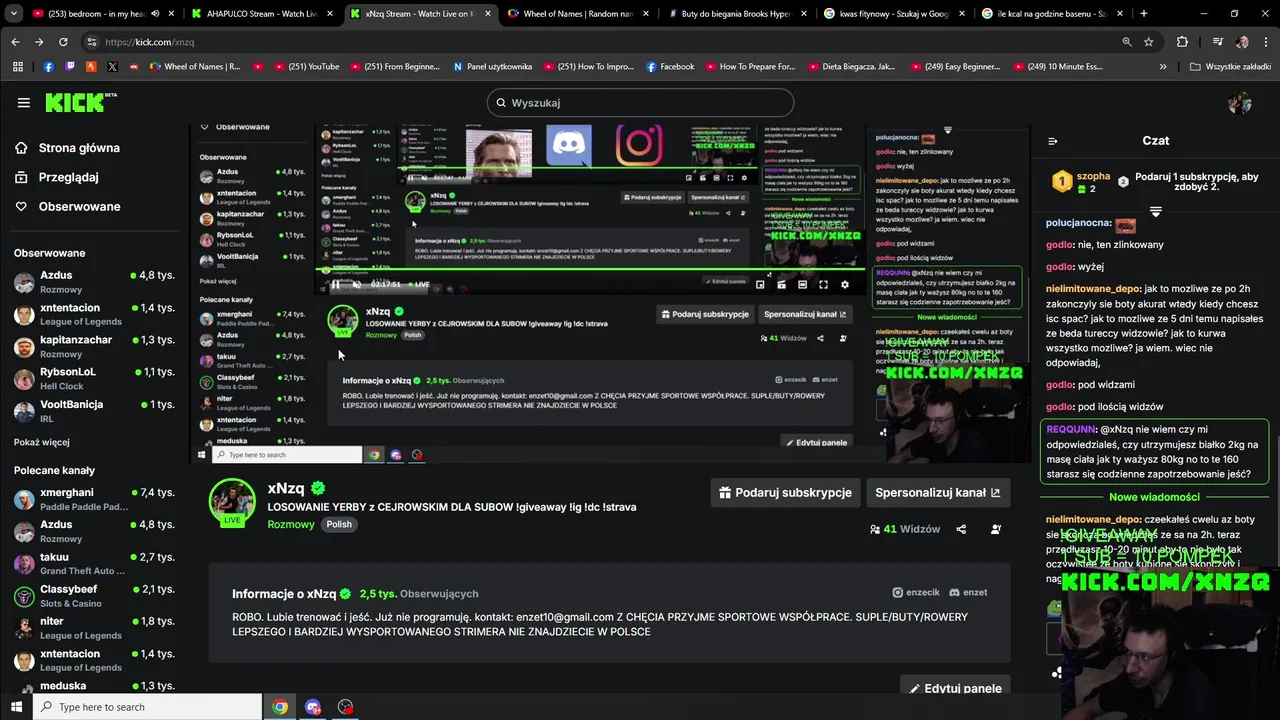Switch to ile kcal na godzine tab
Viewport: 1280px width, 720px height.
pyautogui.click(x=1052, y=14)
